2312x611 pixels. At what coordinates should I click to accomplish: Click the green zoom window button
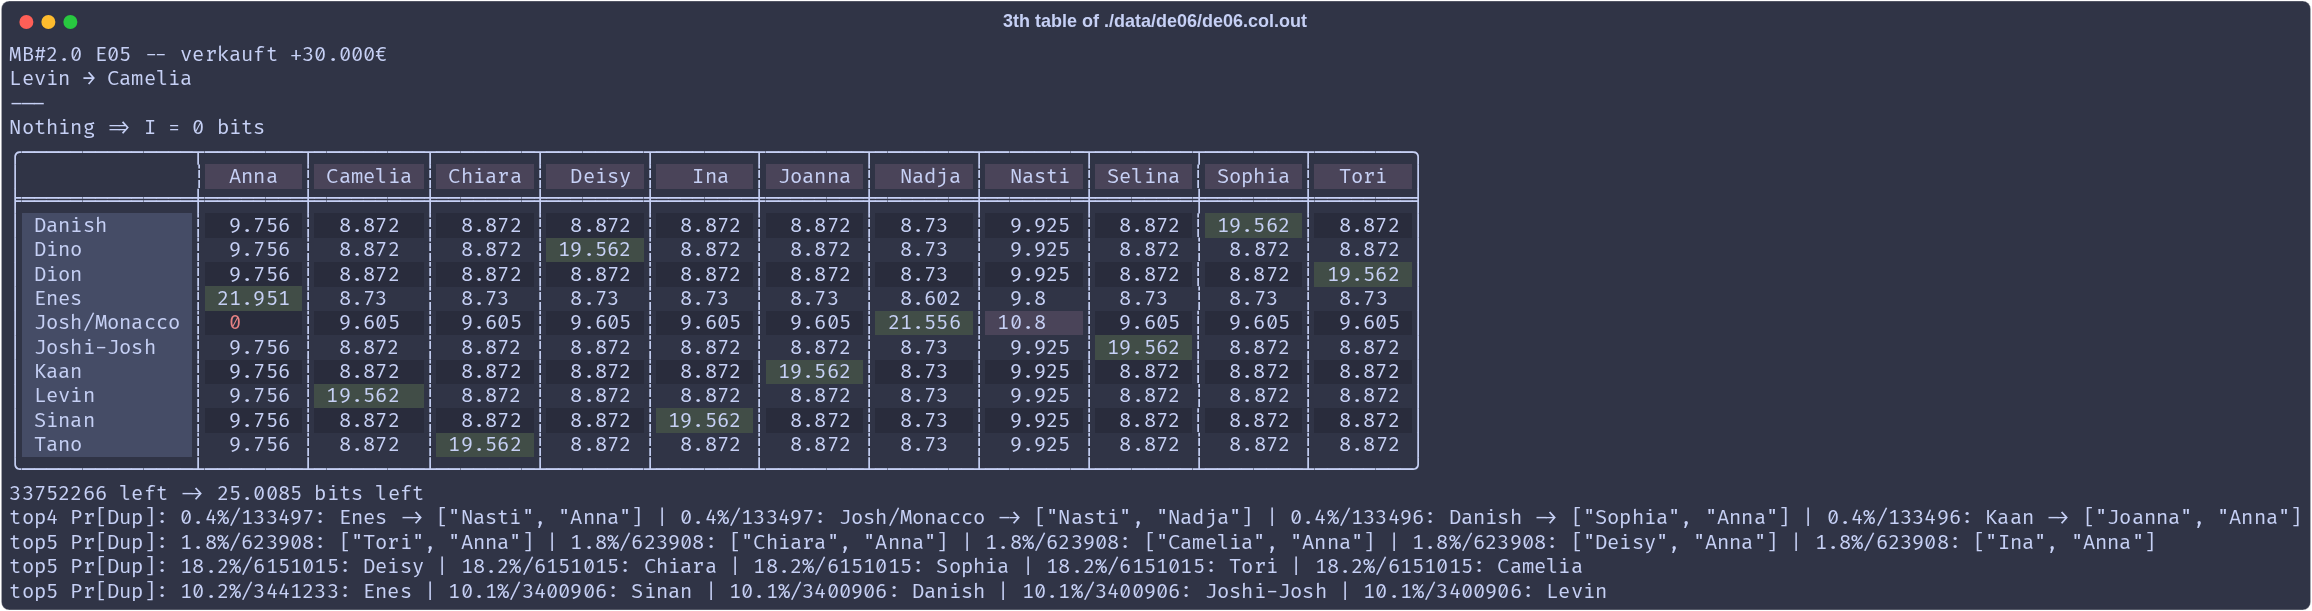70,22
